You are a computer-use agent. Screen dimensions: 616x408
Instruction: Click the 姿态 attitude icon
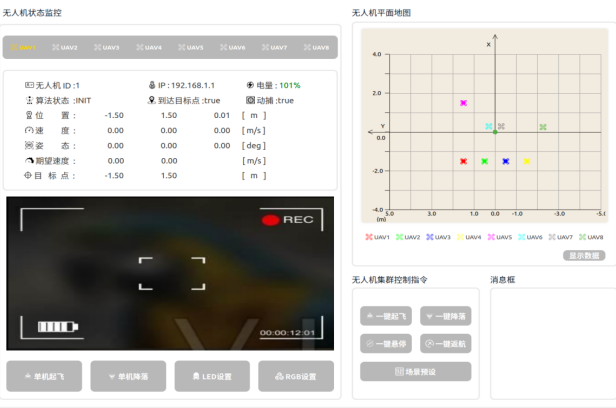click(x=29, y=145)
